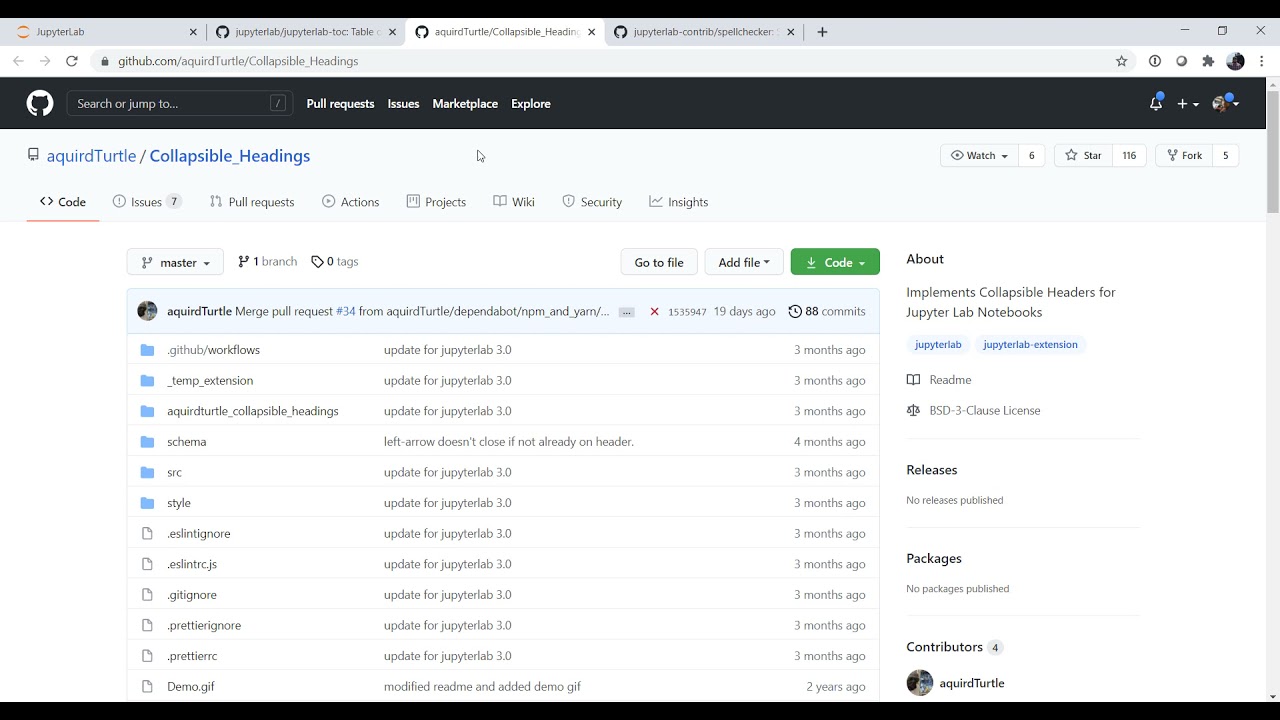
Task: Click the address bar URL
Action: click(x=238, y=61)
